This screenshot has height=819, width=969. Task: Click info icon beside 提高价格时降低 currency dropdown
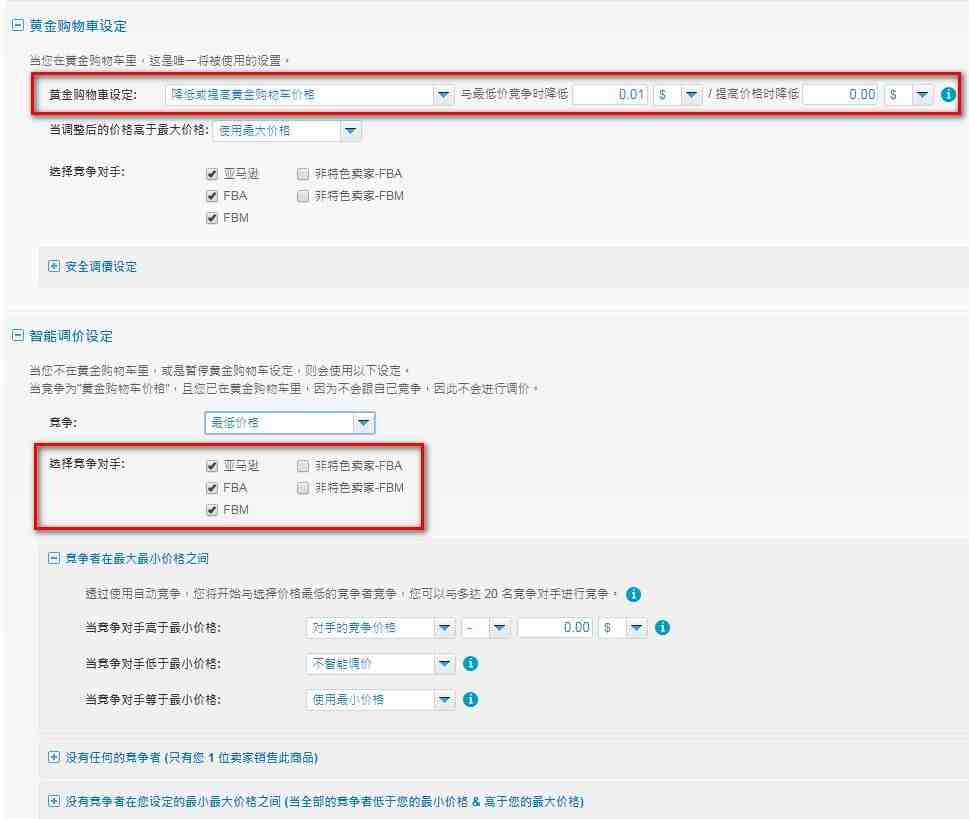[948, 95]
